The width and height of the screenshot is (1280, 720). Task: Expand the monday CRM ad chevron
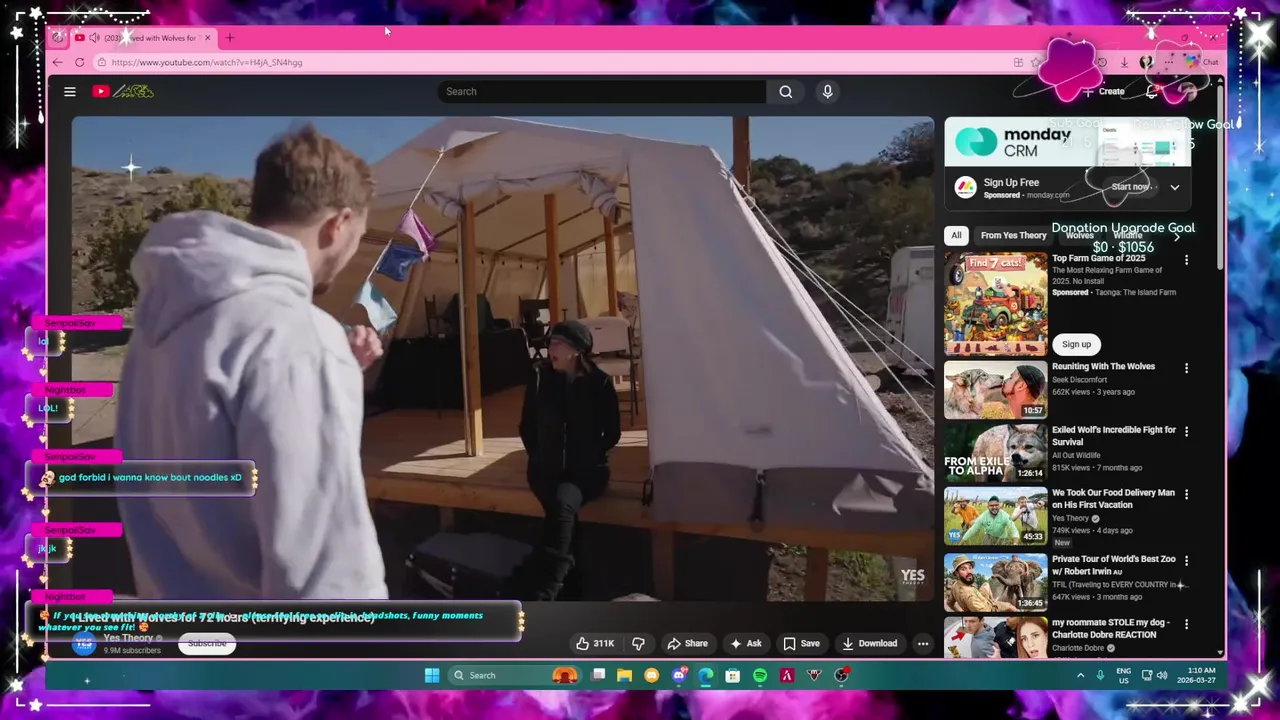coord(1175,187)
